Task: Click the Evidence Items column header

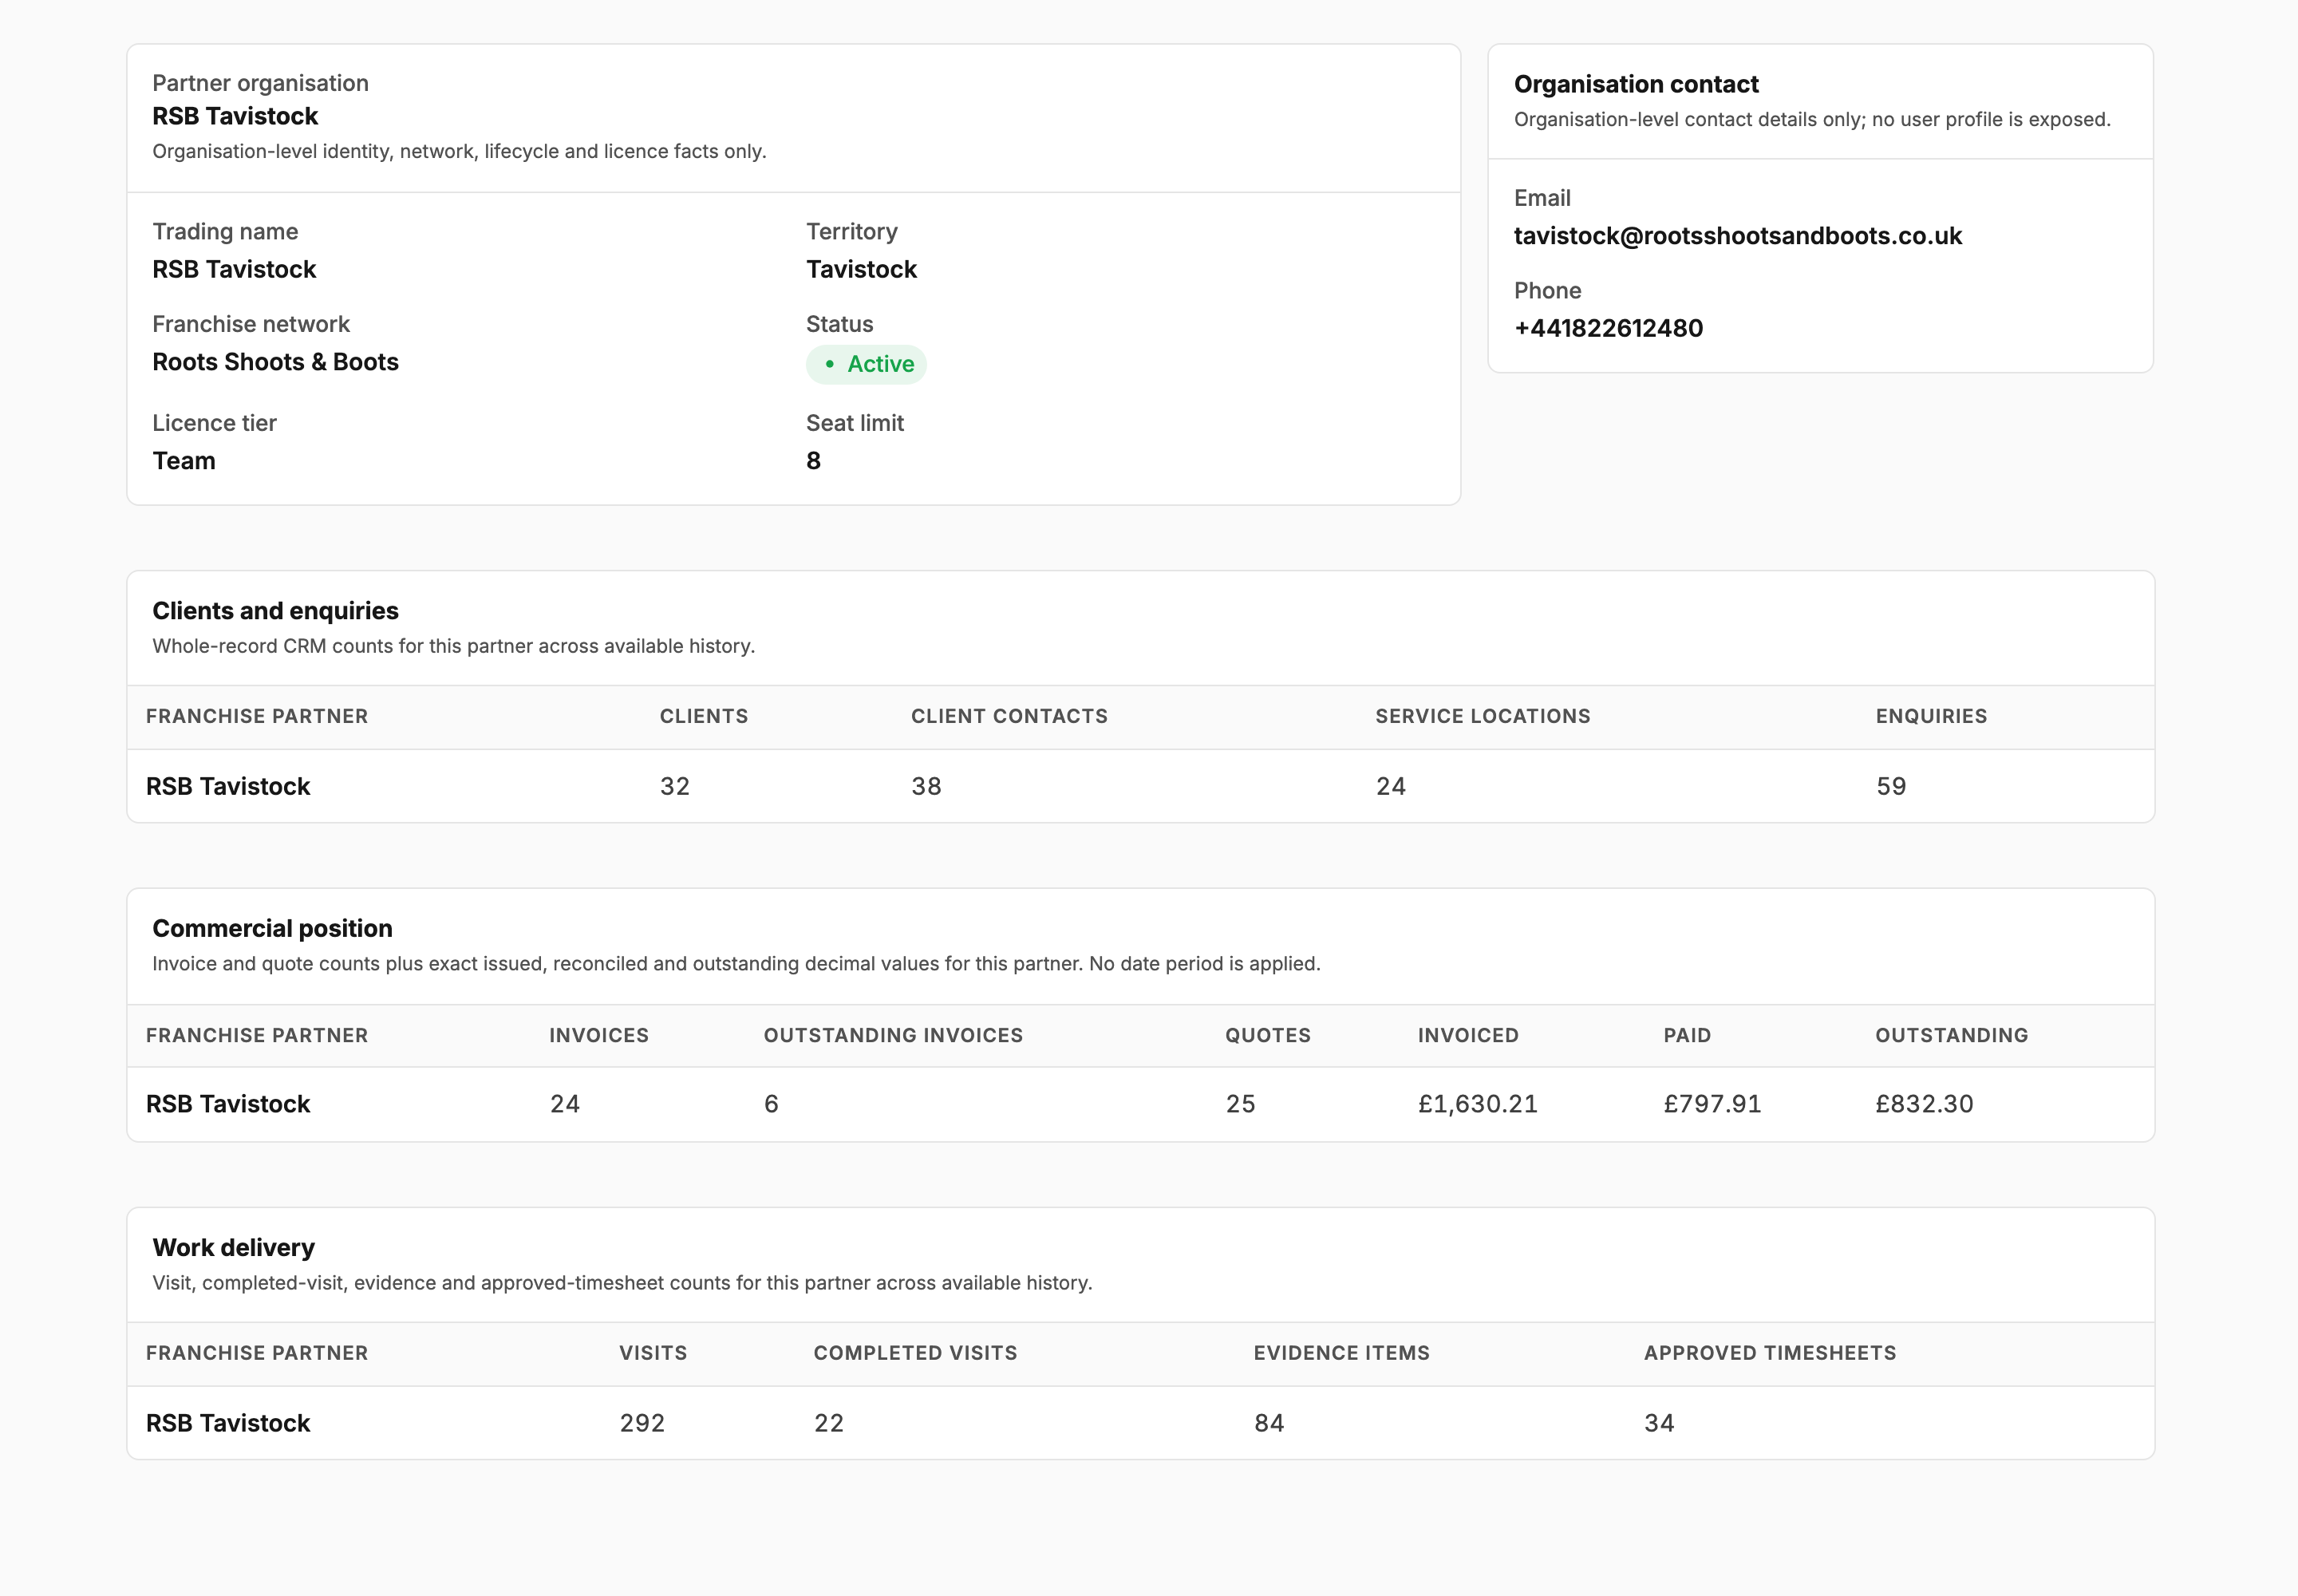Action: coord(1341,1353)
